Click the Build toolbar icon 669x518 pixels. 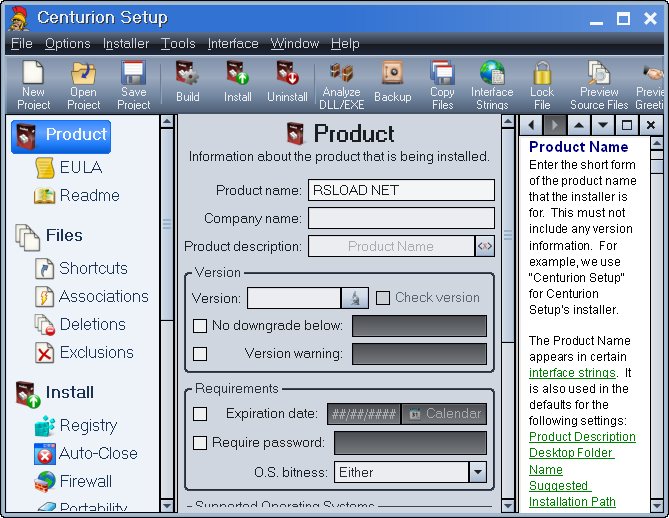click(x=188, y=81)
